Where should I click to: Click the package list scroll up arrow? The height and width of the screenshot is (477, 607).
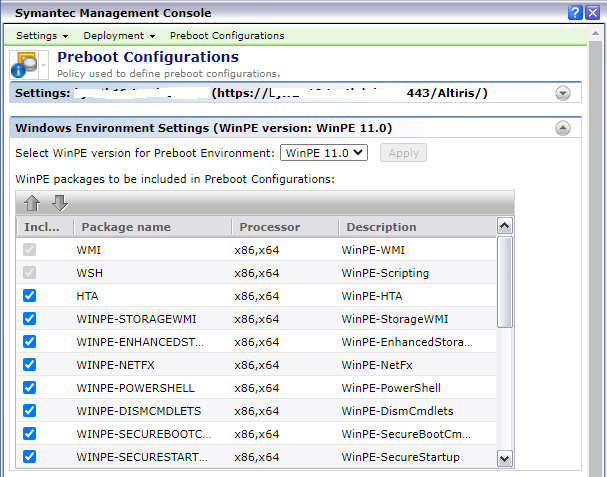505,227
